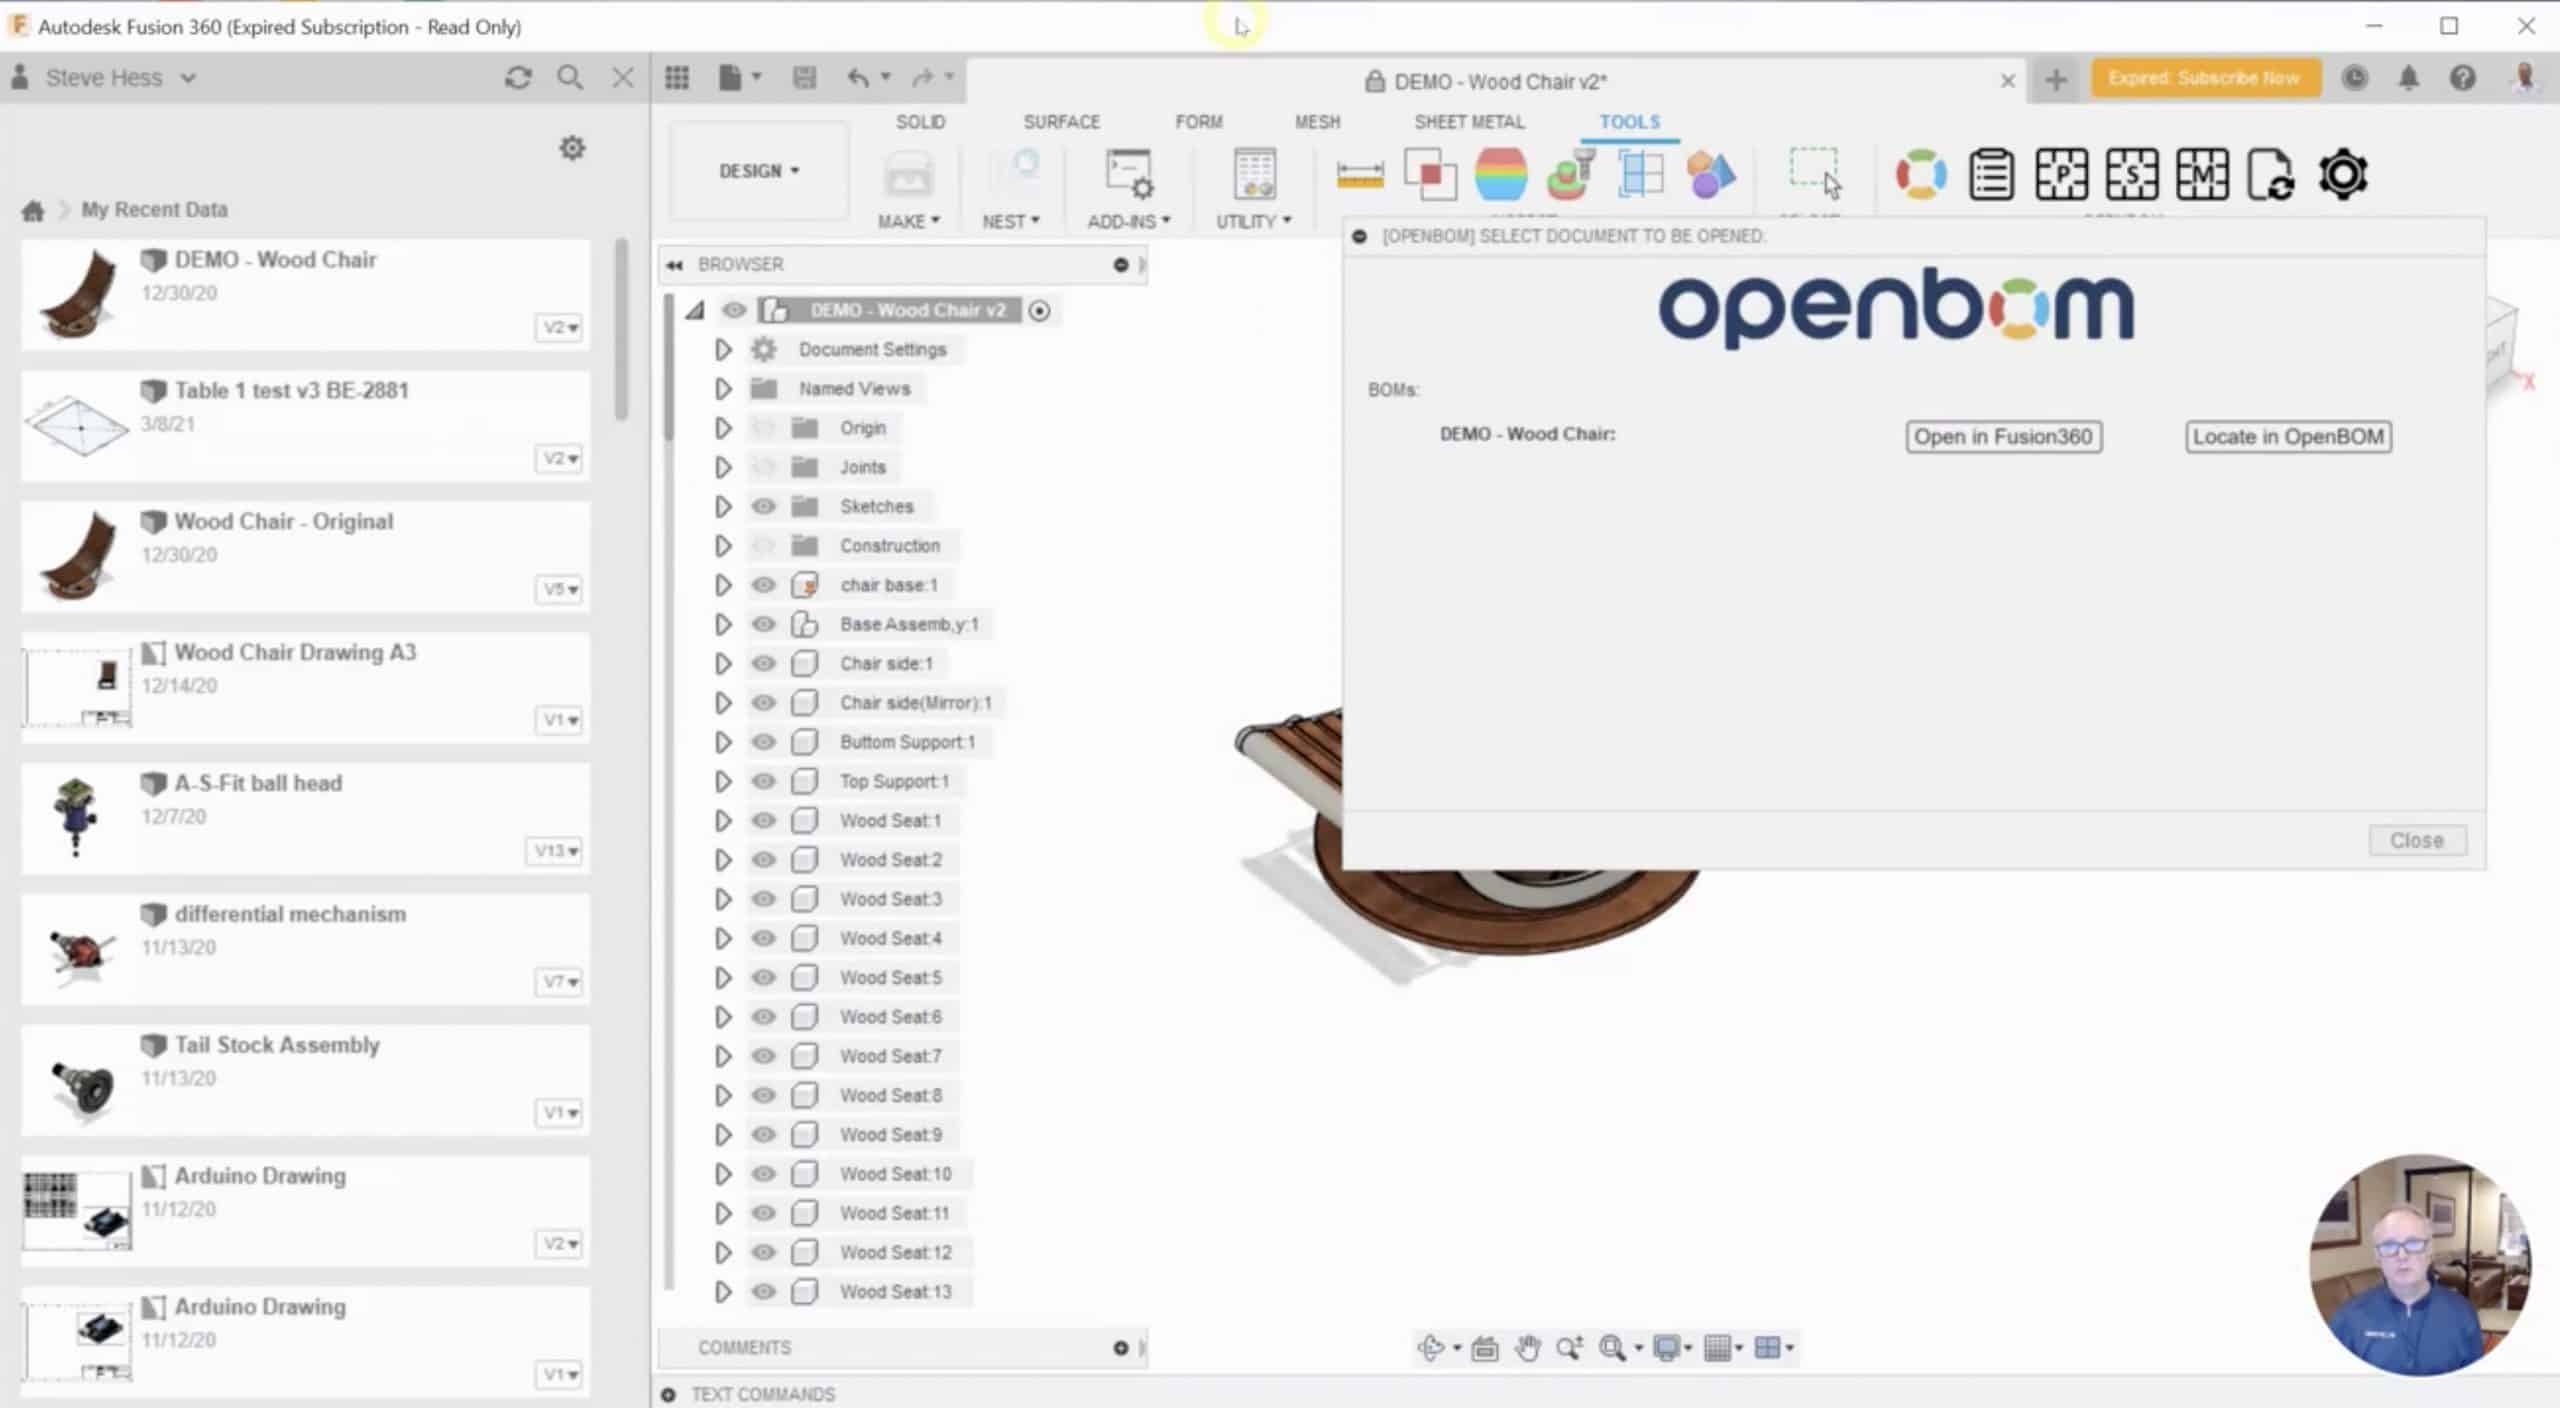Click the OpenBOM P-box icon
Image resolution: width=2560 pixels, height=1408 pixels.
click(x=2061, y=175)
